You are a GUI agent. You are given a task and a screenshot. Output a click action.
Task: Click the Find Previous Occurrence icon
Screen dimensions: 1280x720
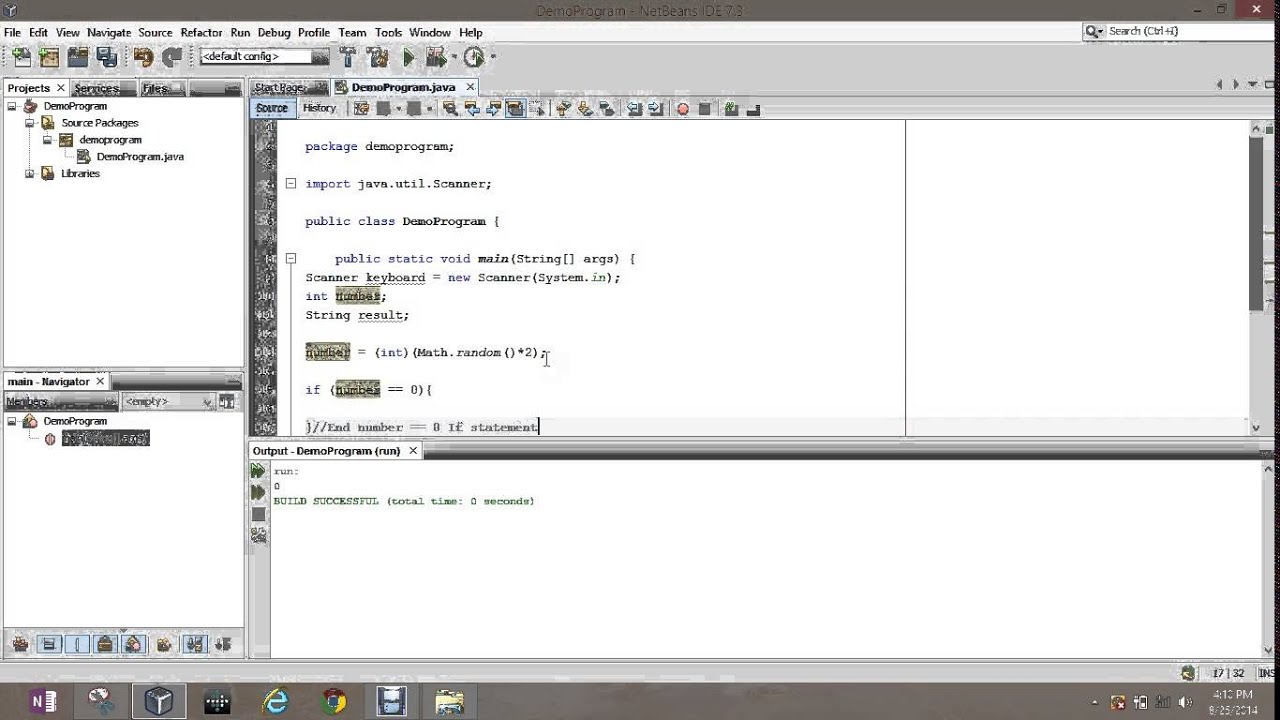point(471,109)
